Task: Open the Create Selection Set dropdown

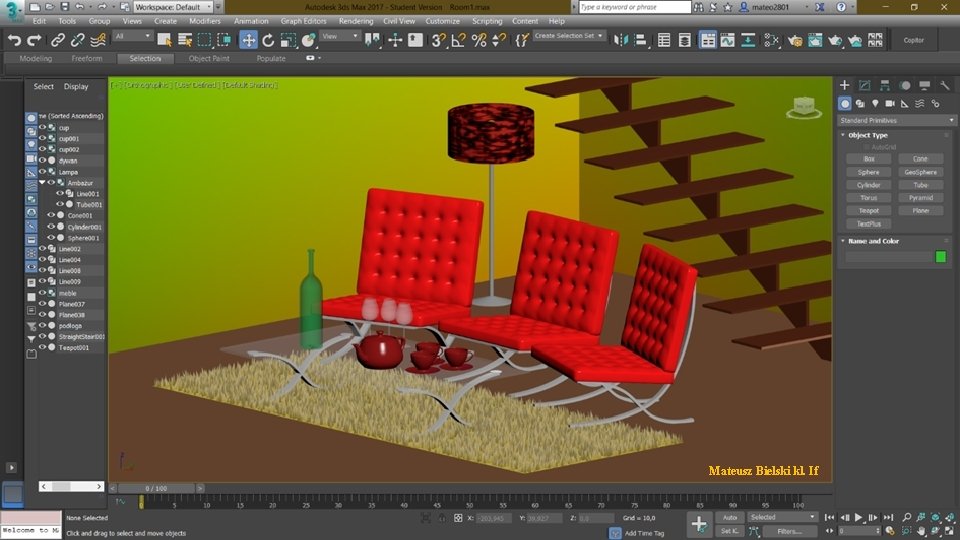Action: click(569, 36)
